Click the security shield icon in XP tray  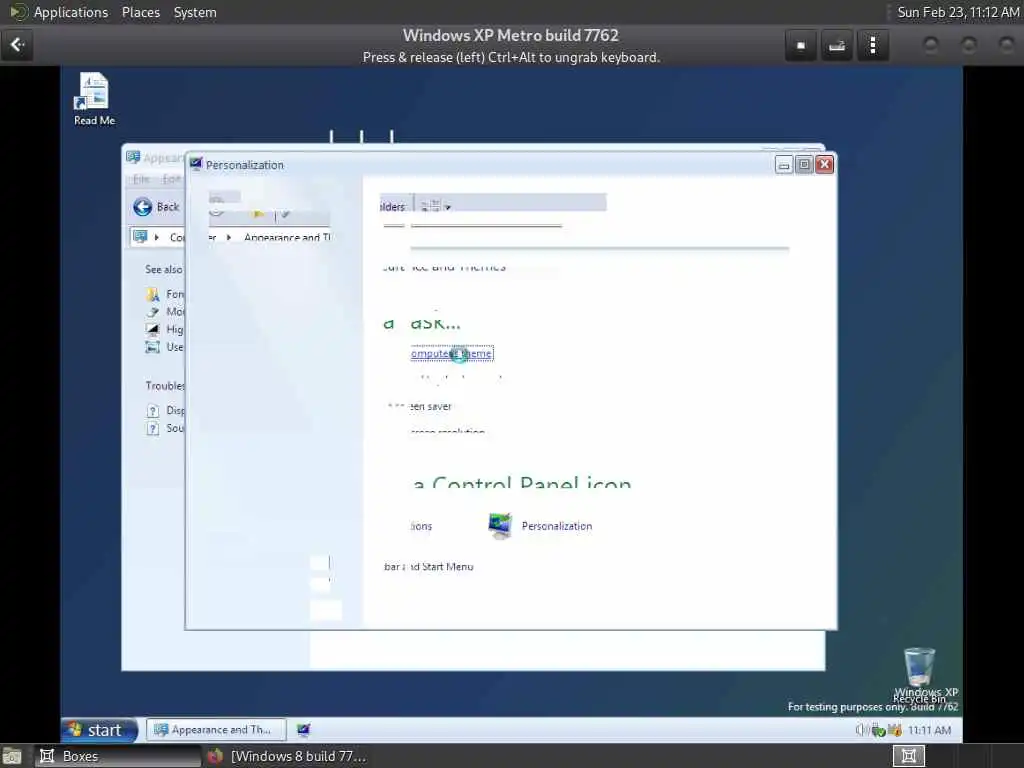pos(894,730)
